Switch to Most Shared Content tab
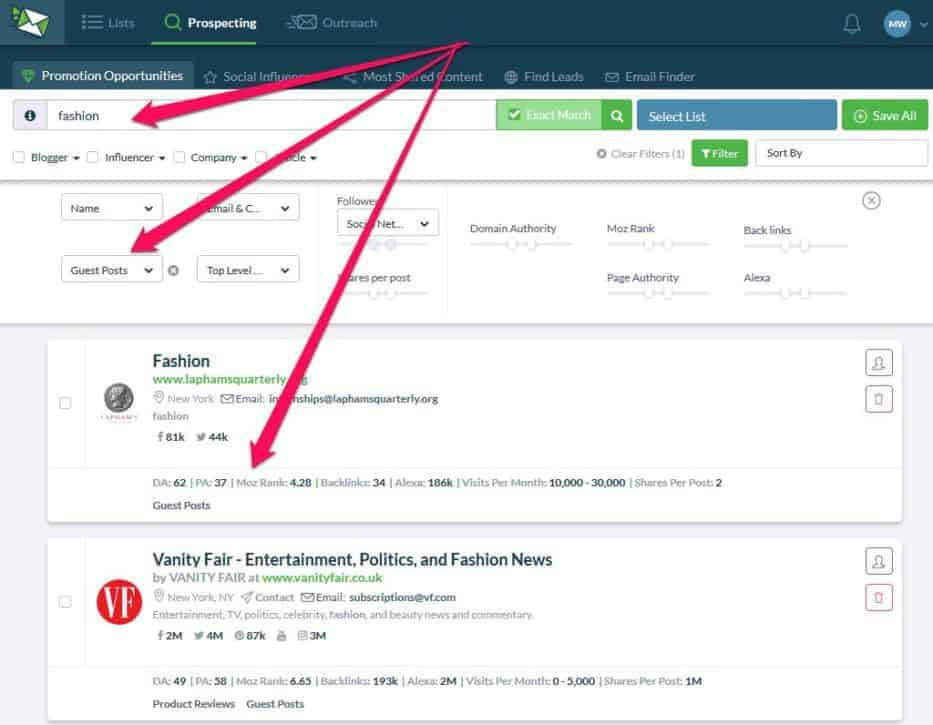Screen dimensions: 933x725 [414, 77]
